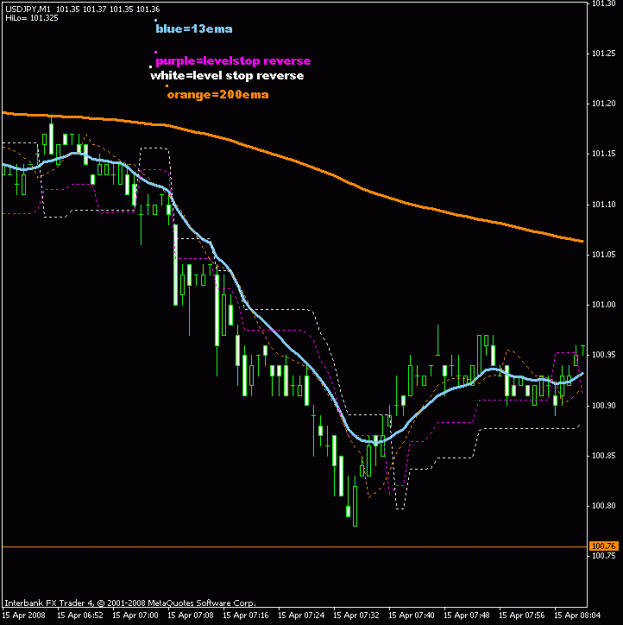623x625 pixels.
Task: Click the '15 Apr 07:56' time label
Action: point(522,615)
